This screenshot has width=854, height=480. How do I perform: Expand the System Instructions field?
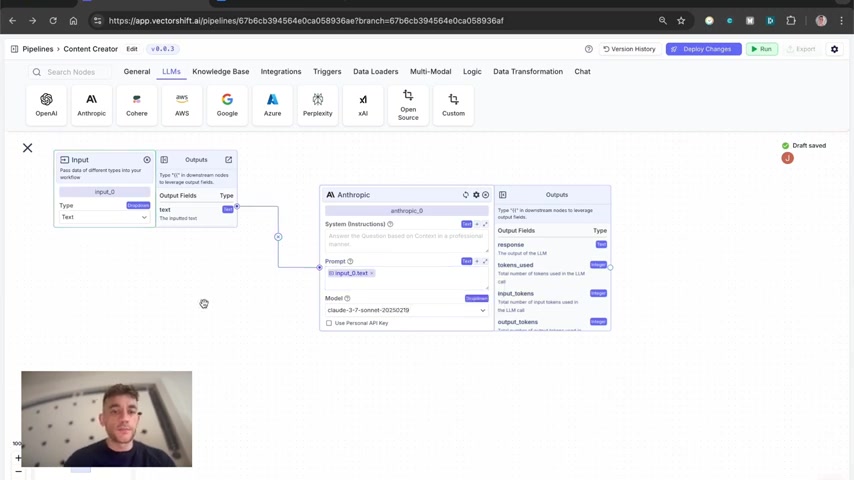tap(485, 224)
